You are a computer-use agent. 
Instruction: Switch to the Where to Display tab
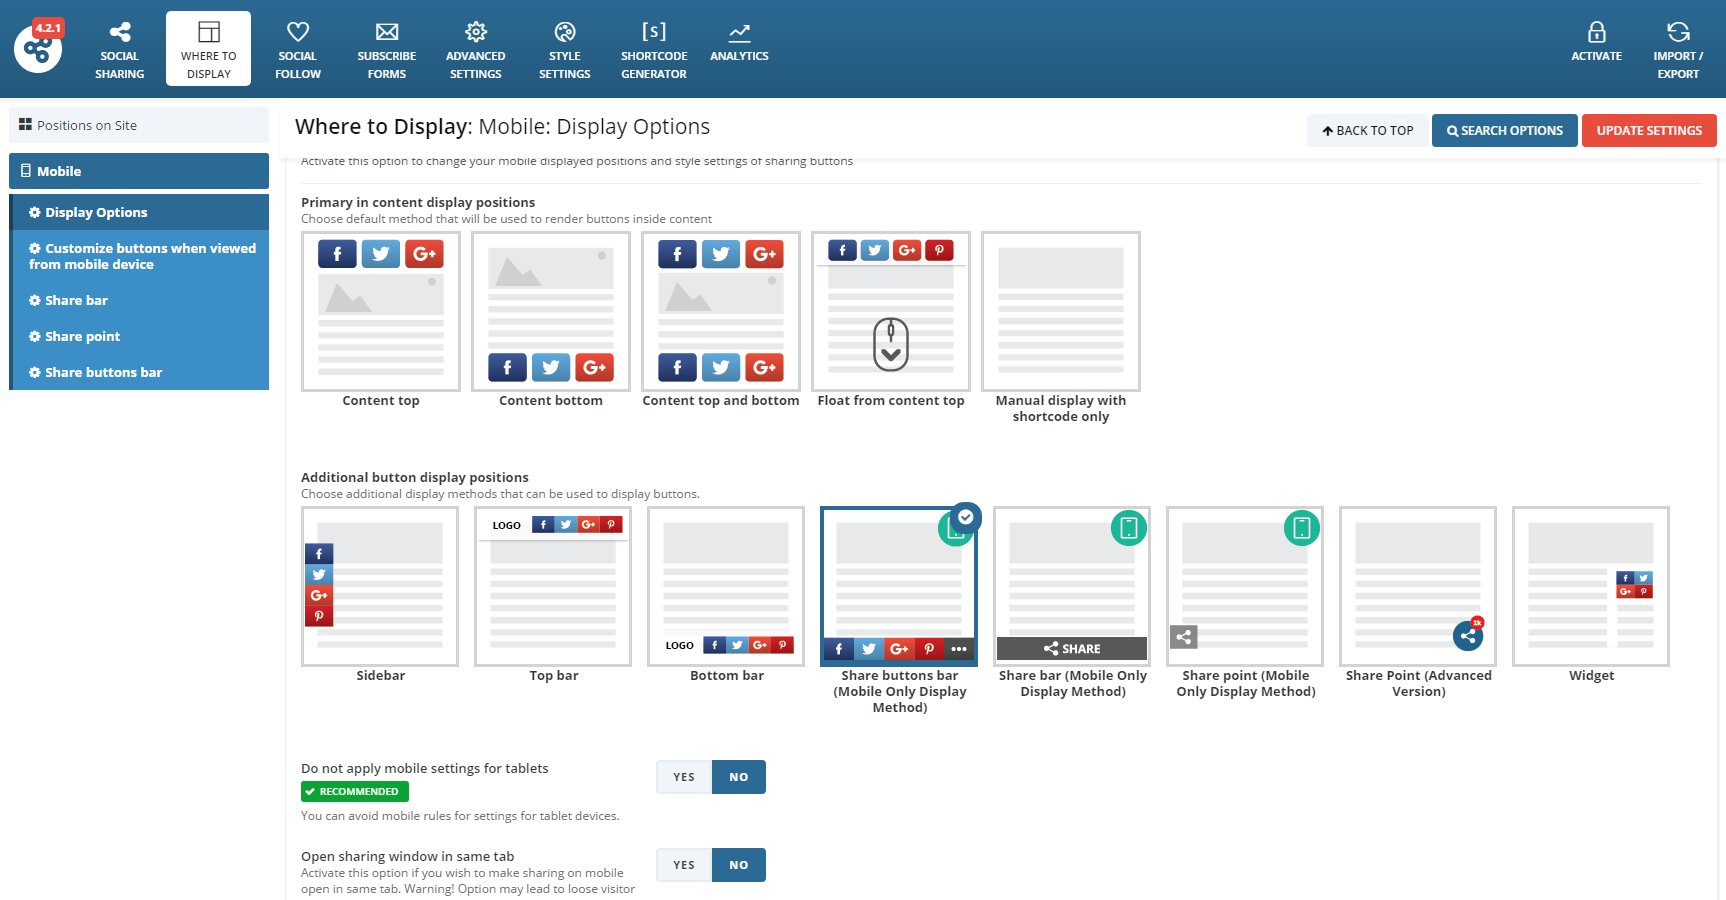209,50
